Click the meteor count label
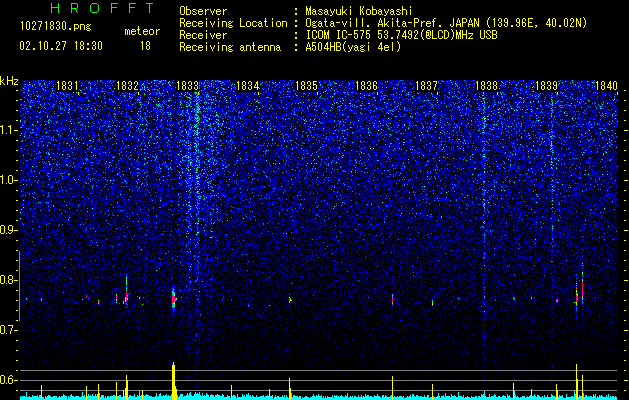629x400 pixels. click(x=142, y=31)
